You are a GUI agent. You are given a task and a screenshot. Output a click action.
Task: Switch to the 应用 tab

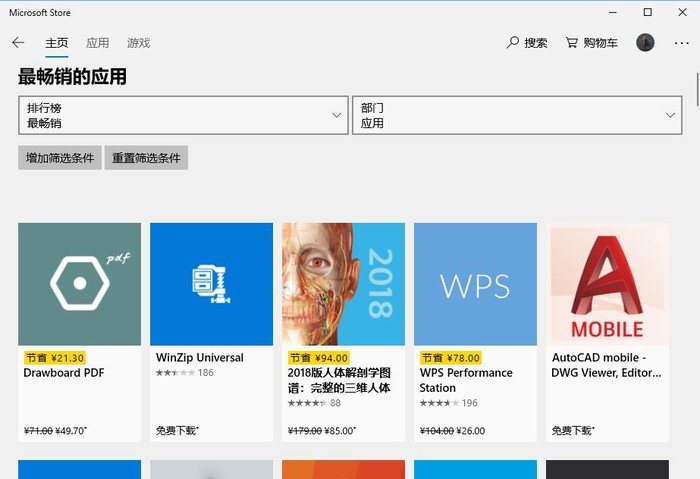[x=97, y=43]
